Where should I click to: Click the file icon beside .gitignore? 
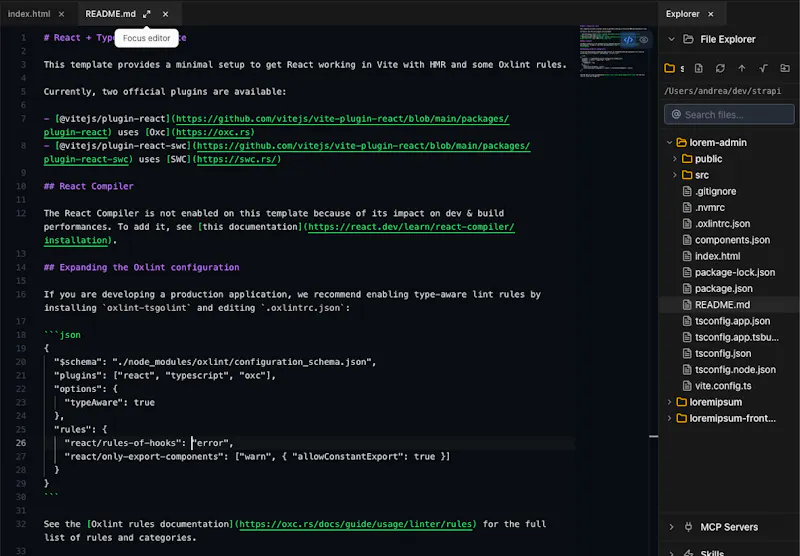pos(687,191)
